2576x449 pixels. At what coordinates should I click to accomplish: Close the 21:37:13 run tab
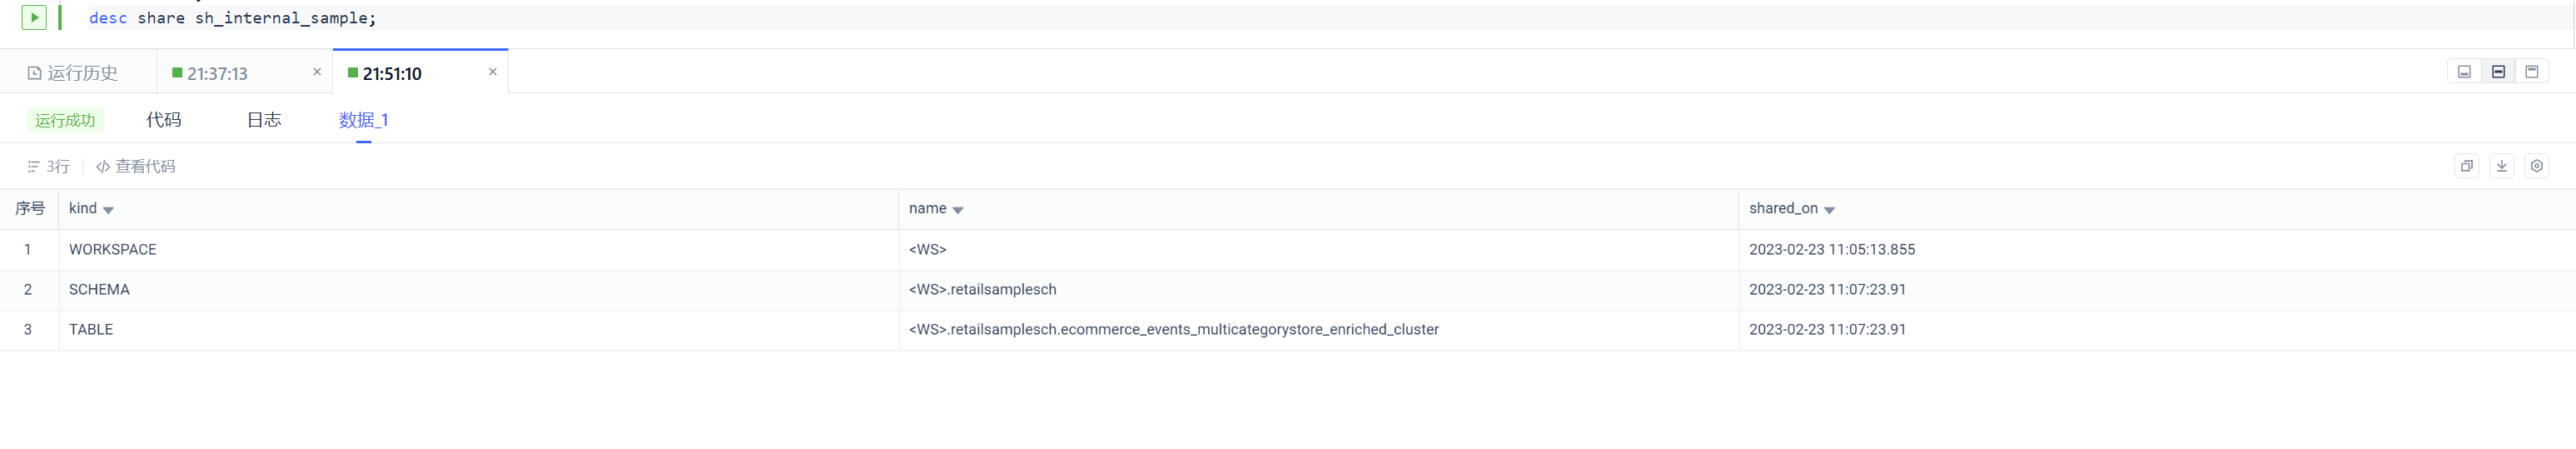(x=317, y=72)
